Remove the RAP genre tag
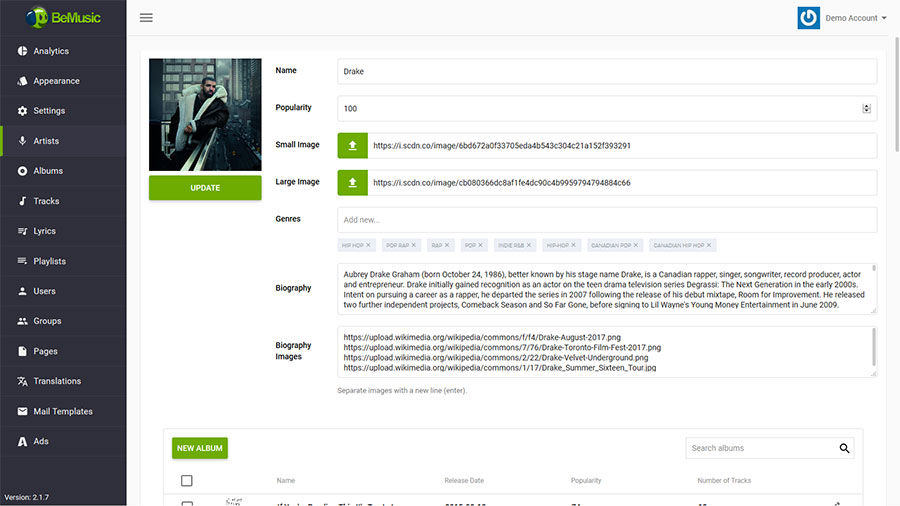900x506 pixels. click(x=447, y=245)
